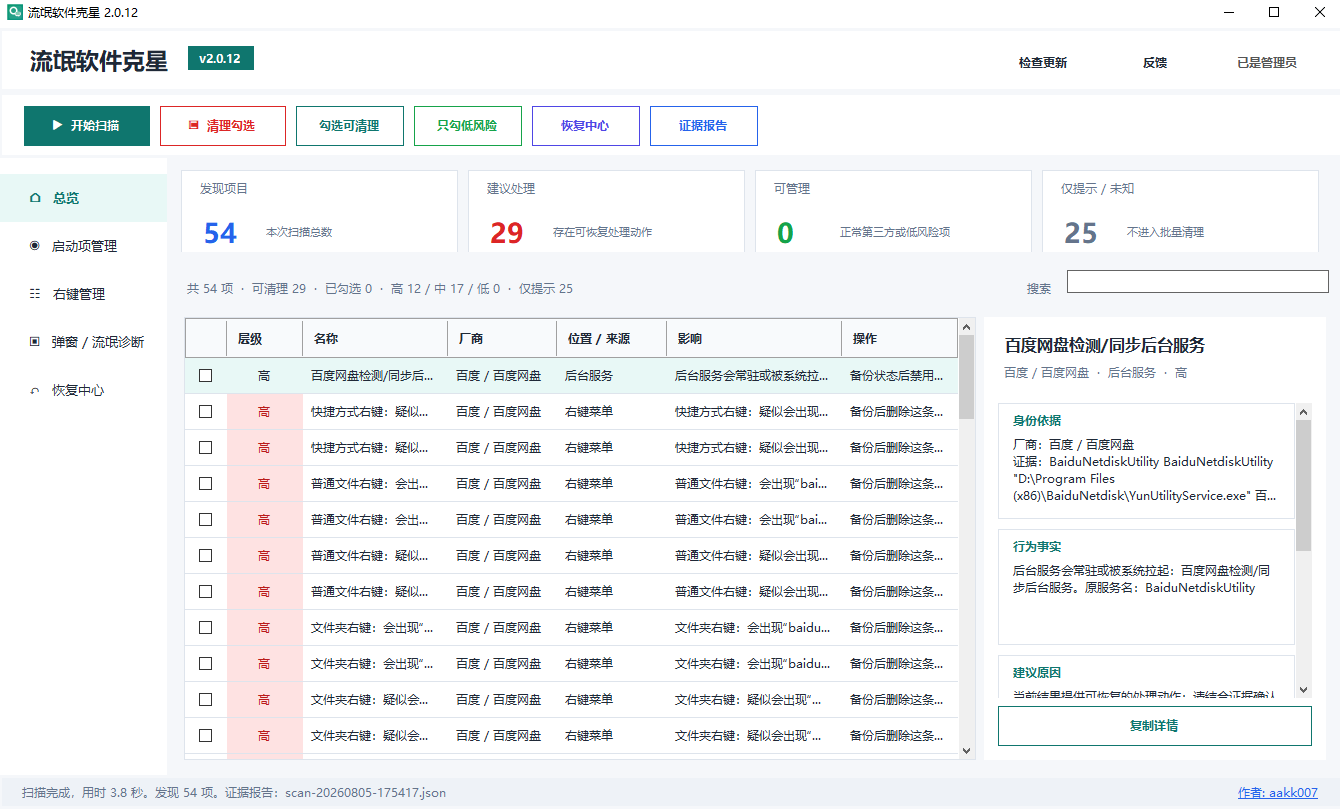This screenshot has height=809, width=1340.
Task: Open the 反馈 feedback link
Action: click(x=1155, y=62)
